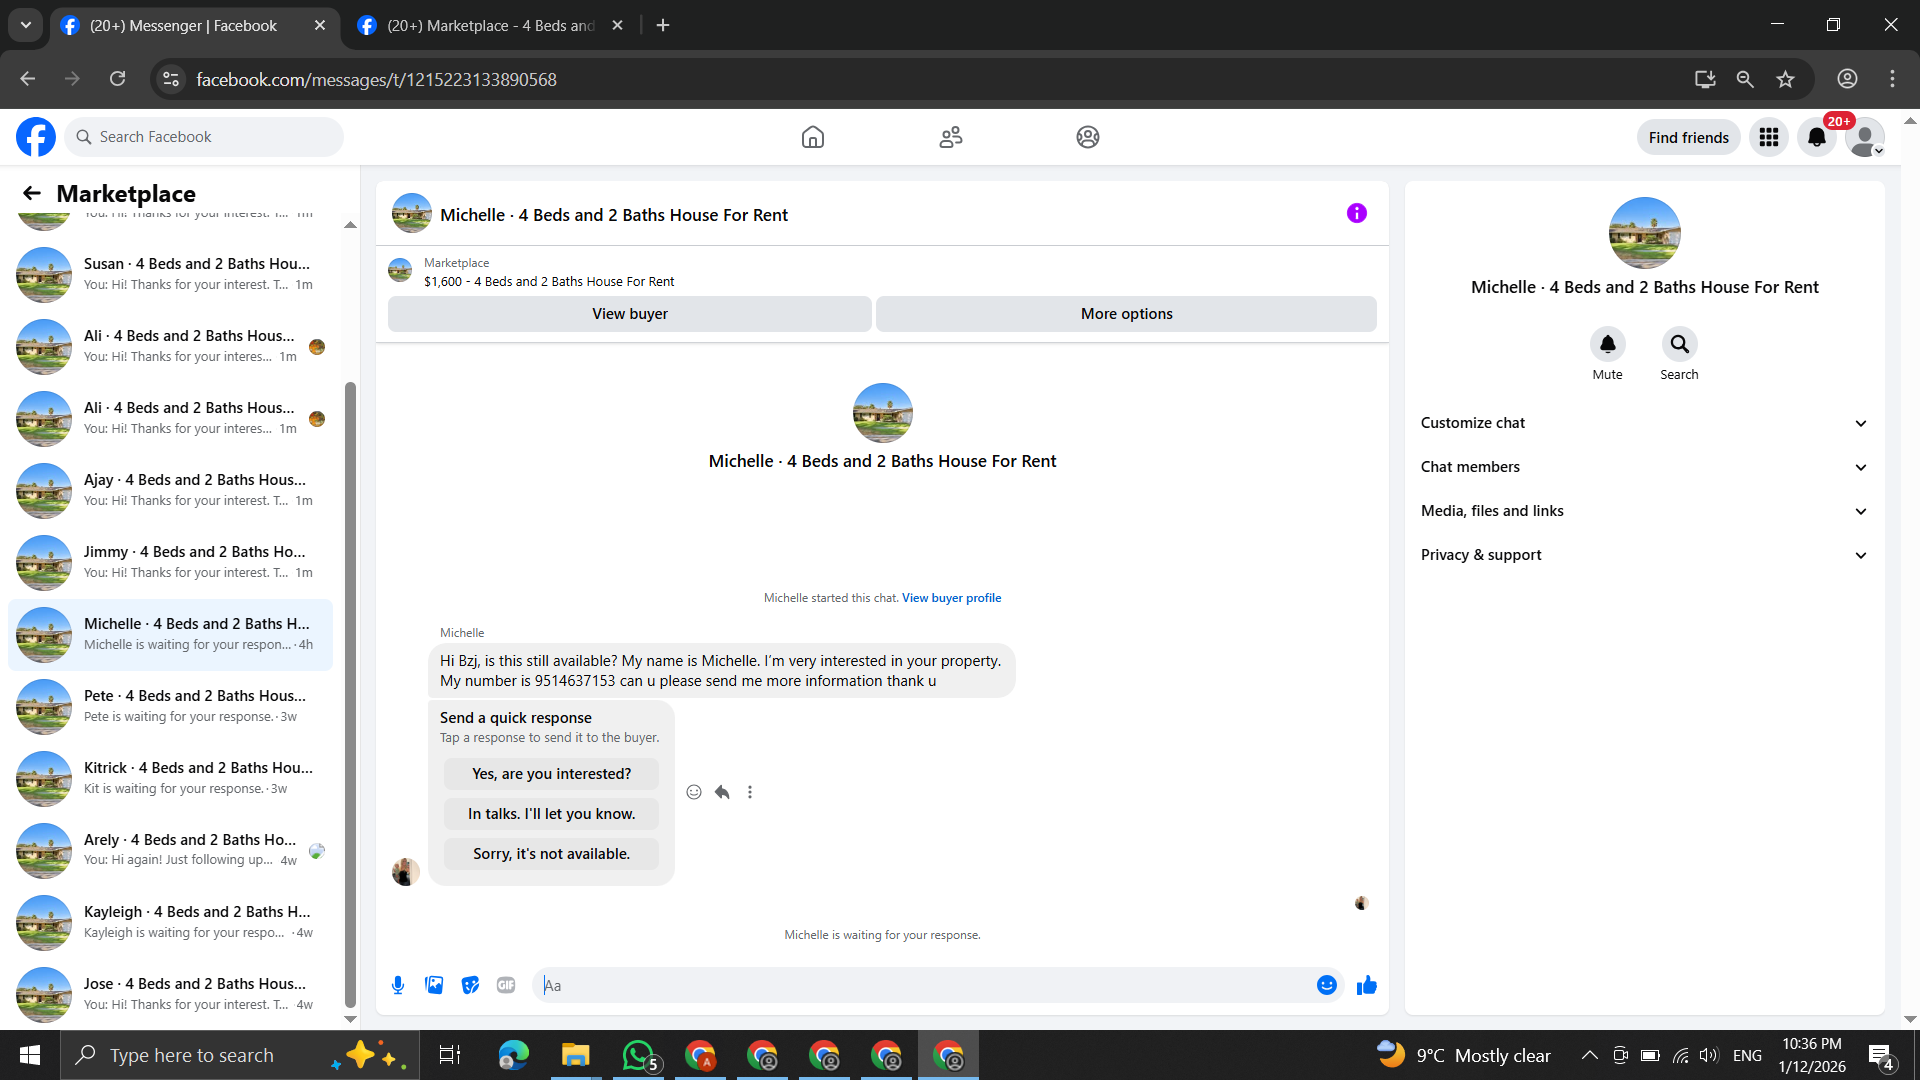Reply to Michelle's message with arrow icon
Viewport: 1920px width, 1080px height.
coord(722,792)
